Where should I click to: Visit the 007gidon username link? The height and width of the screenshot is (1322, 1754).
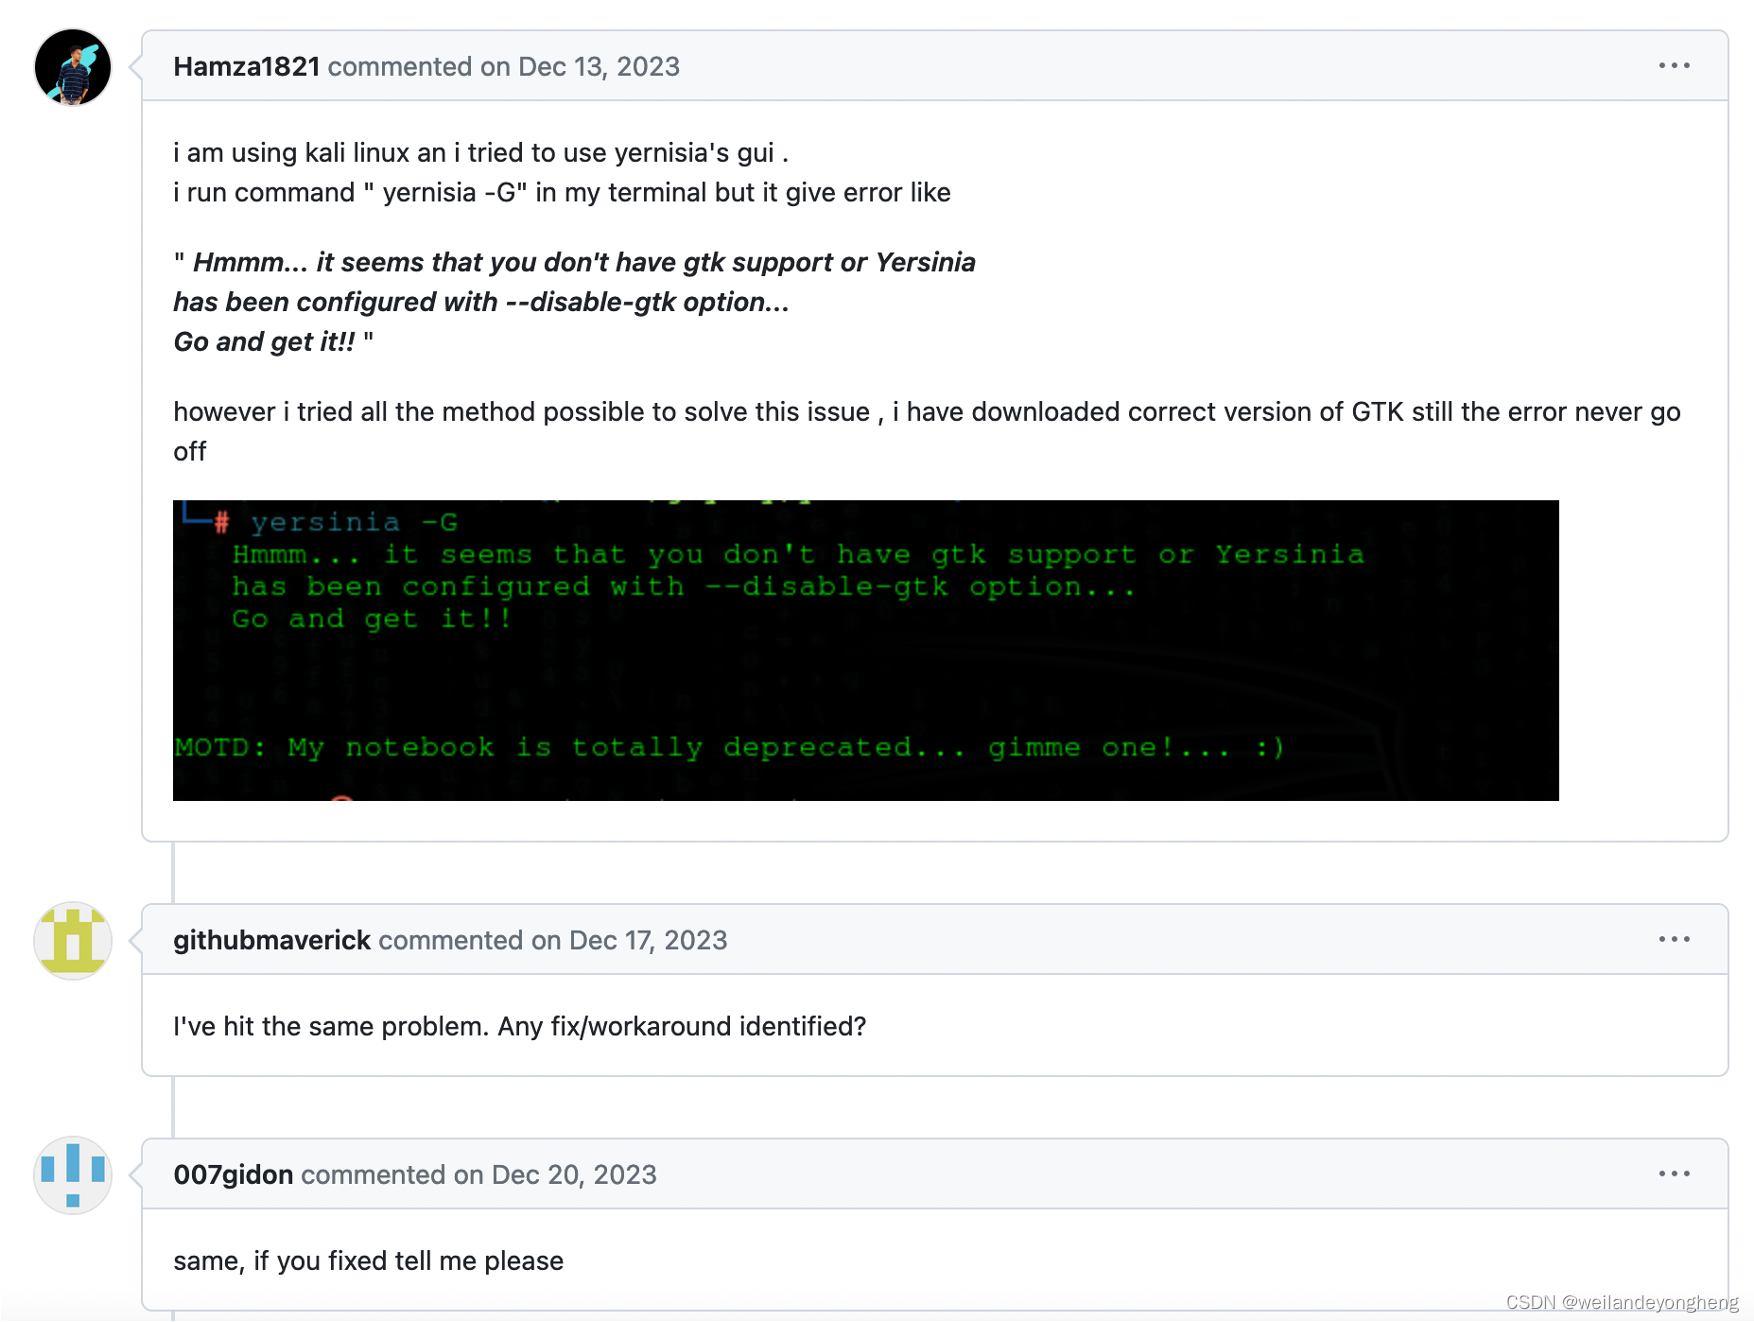(x=233, y=1175)
